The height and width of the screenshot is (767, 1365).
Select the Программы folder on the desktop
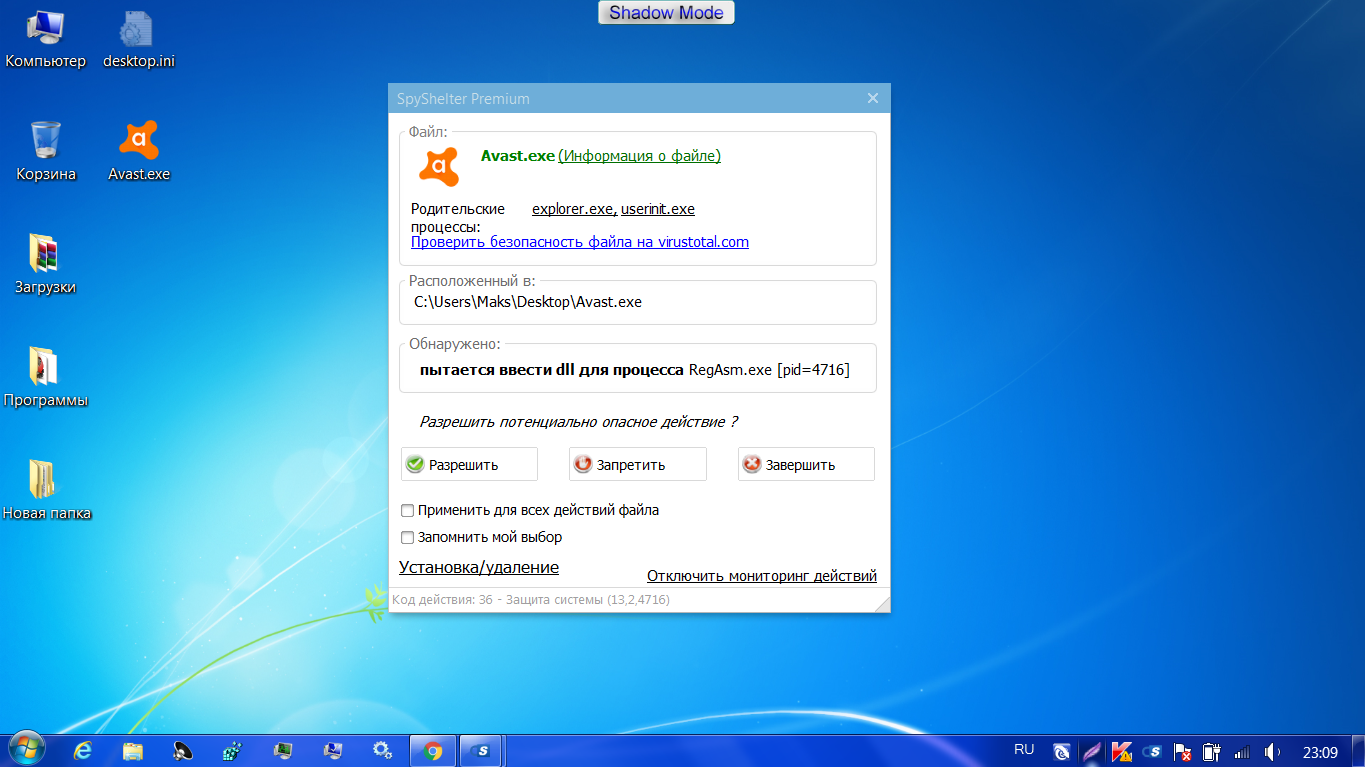pyautogui.click(x=45, y=378)
